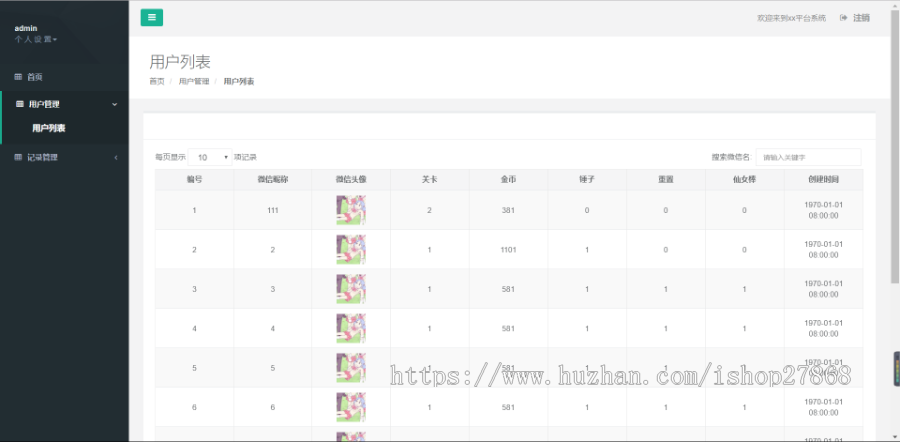Sort by the 创建时间 column header
Image resolution: width=900 pixels, height=442 pixels.
tap(824, 180)
